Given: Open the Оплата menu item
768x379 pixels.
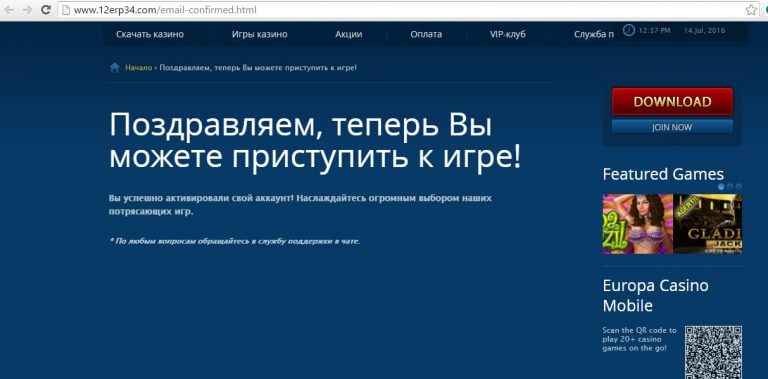Looking at the screenshot, I should click(x=426, y=34).
